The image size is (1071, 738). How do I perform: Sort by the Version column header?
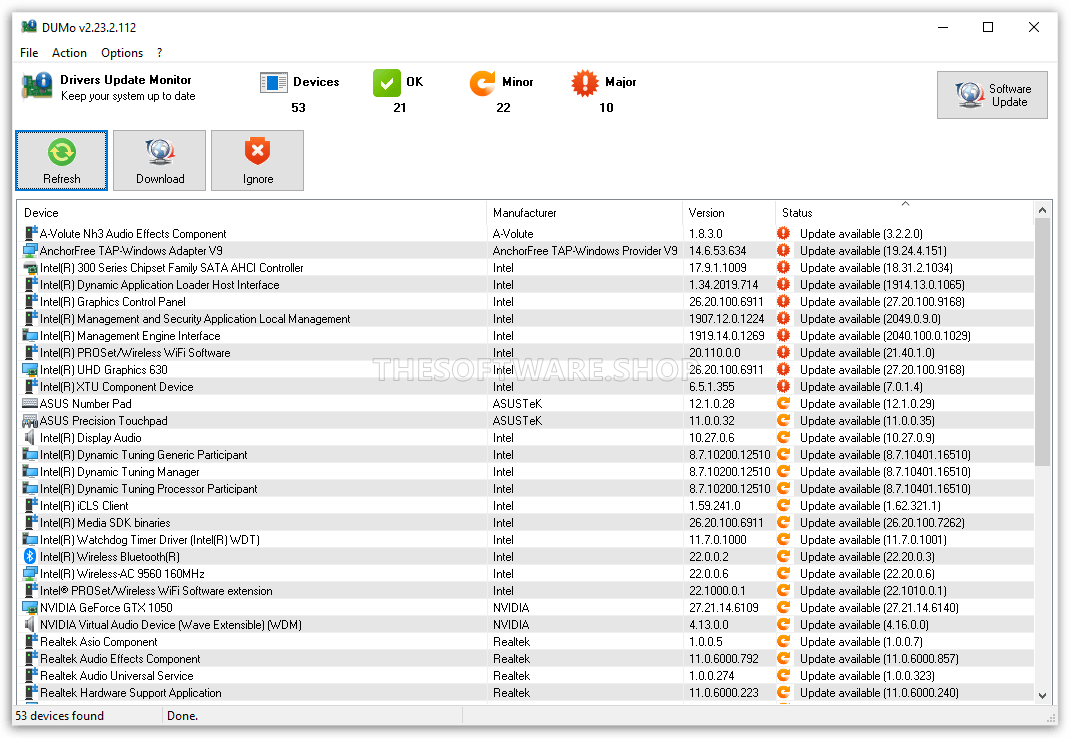pyautogui.click(x=729, y=213)
